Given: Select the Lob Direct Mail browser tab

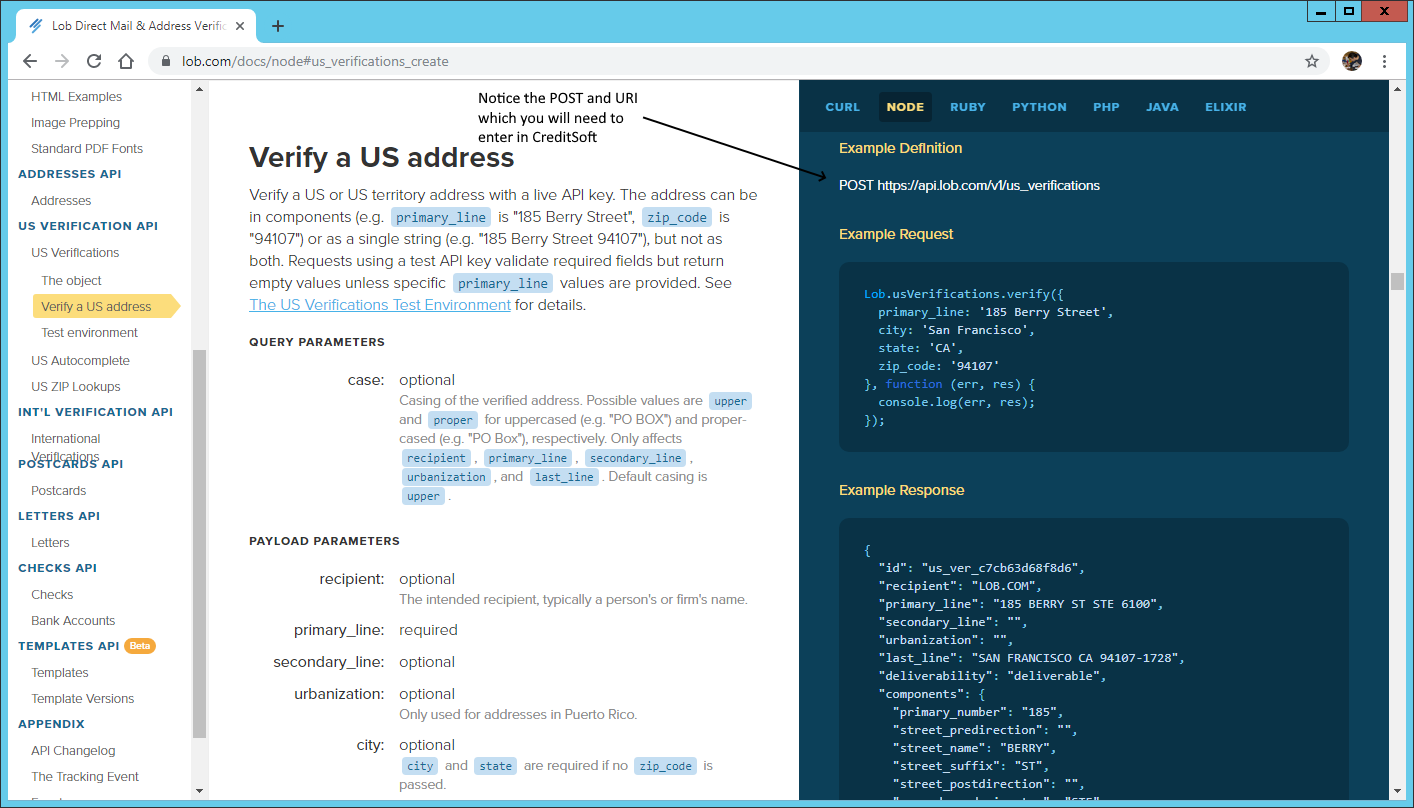Looking at the screenshot, I should (135, 26).
